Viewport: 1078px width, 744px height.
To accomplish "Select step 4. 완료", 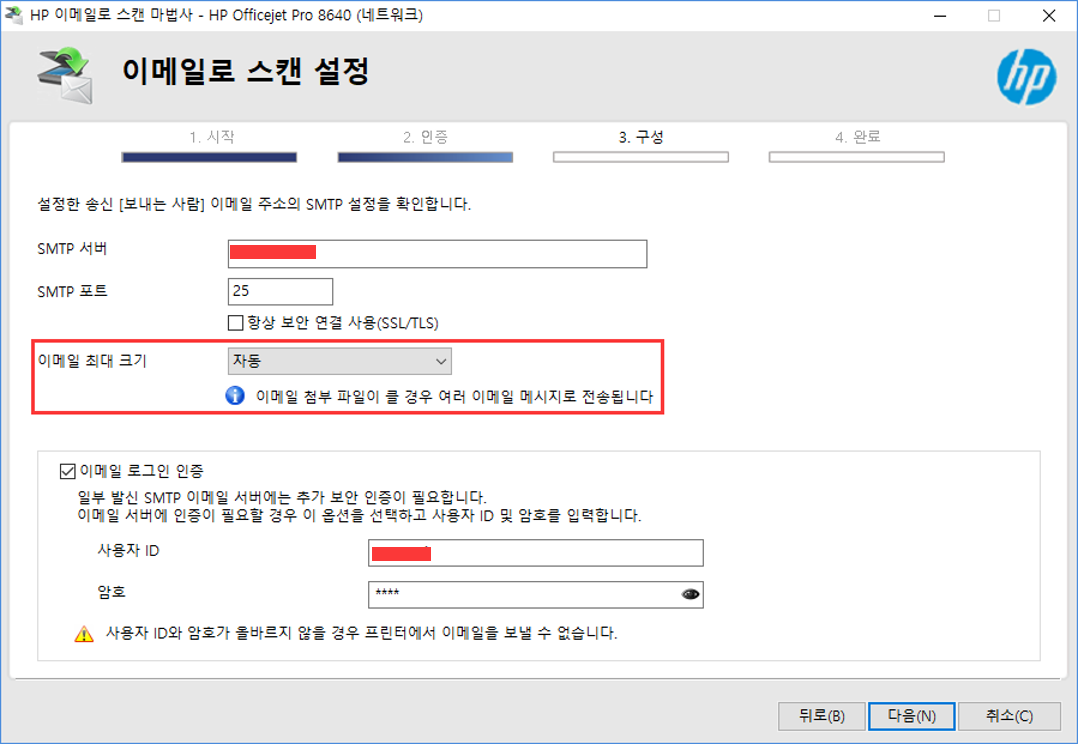I will (x=857, y=137).
